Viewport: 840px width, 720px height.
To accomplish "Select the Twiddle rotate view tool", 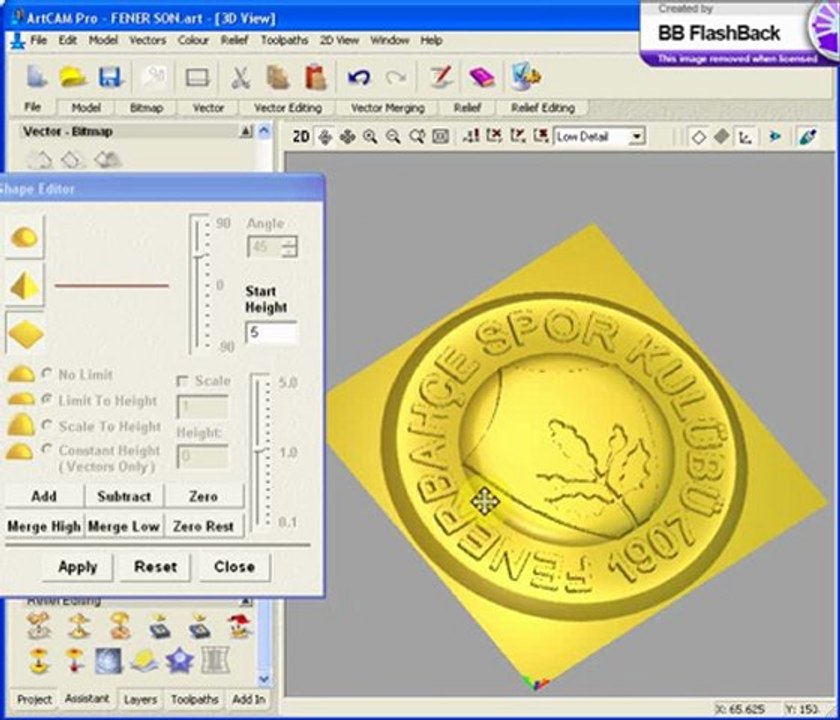I will click(x=325, y=137).
